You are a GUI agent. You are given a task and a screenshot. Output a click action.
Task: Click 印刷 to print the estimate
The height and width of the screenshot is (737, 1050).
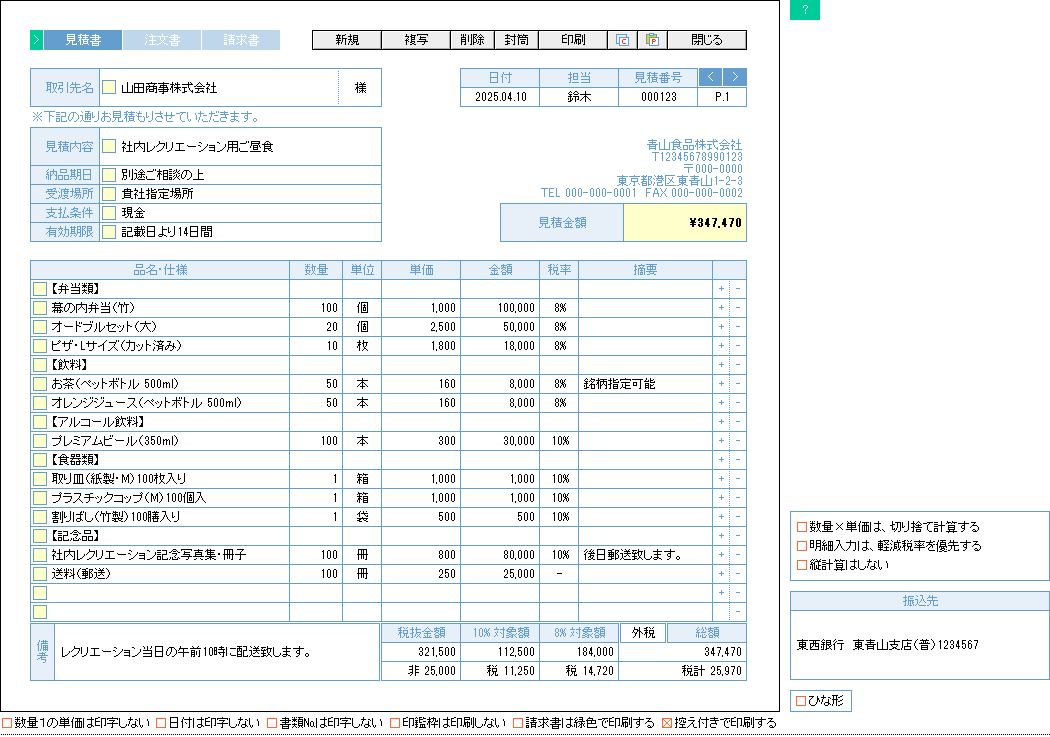tap(573, 39)
